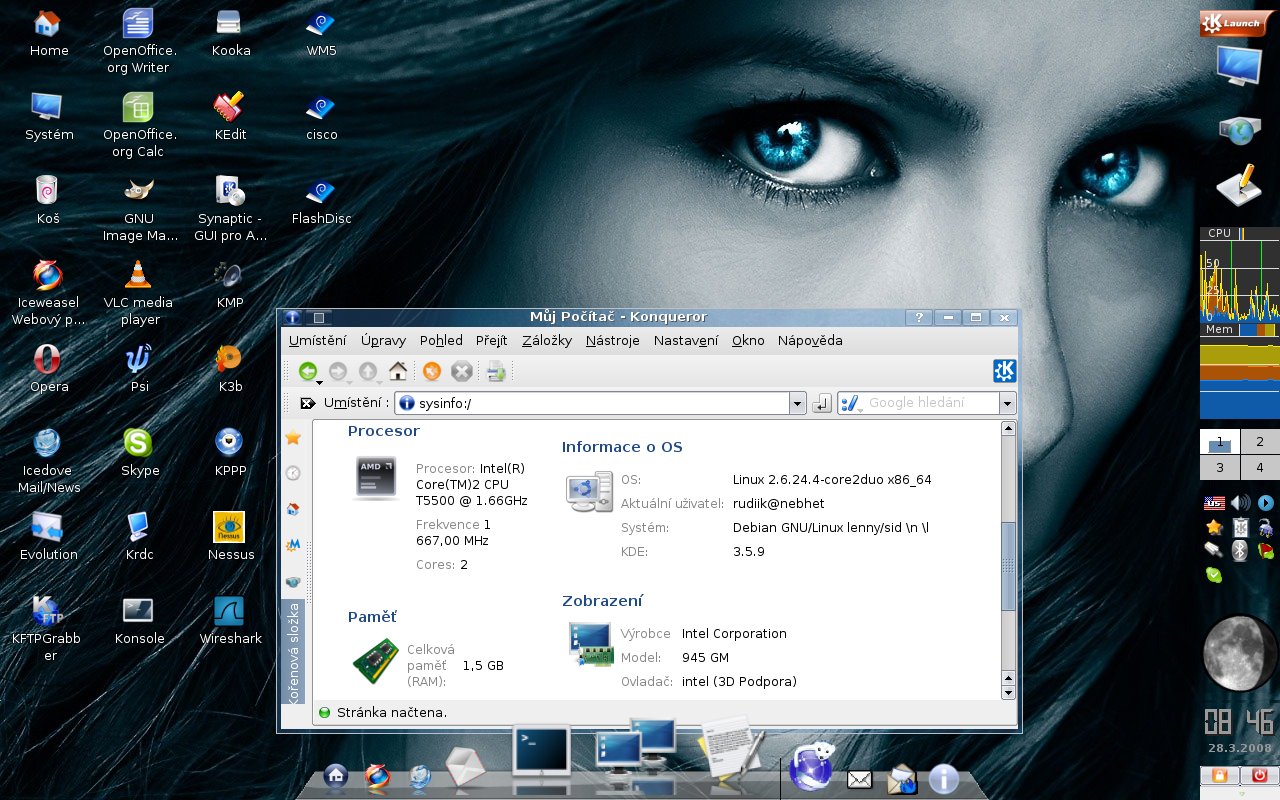Click the sysinfo:/ location input field
The height and width of the screenshot is (800, 1280).
(x=600, y=403)
